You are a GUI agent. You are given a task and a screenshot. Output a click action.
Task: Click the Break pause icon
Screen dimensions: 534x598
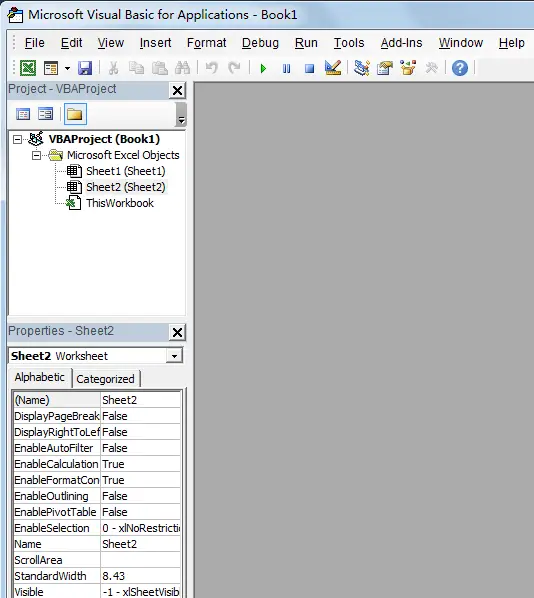(x=286, y=69)
